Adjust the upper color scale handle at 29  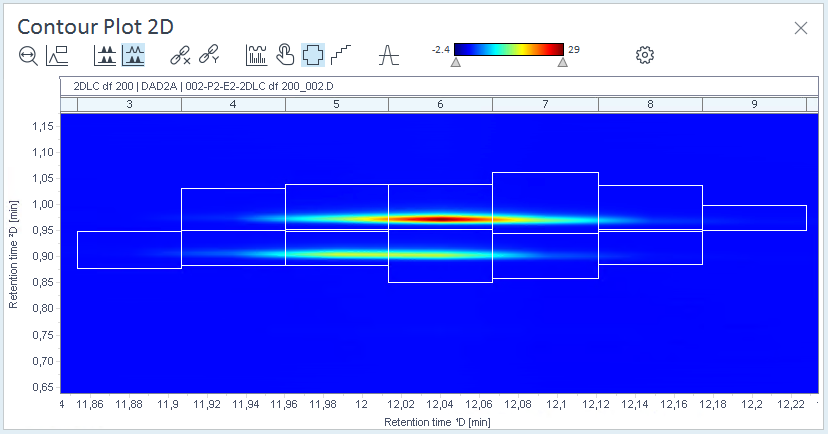563,62
